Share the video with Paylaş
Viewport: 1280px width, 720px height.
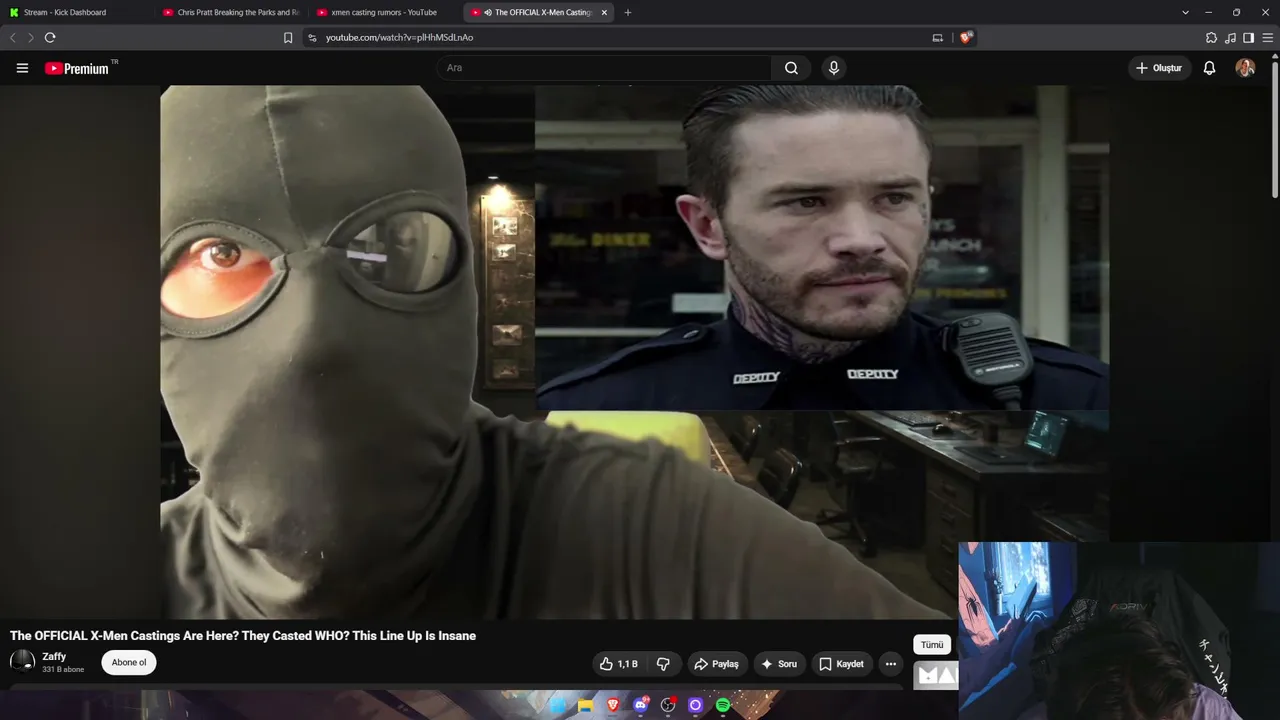[717, 664]
